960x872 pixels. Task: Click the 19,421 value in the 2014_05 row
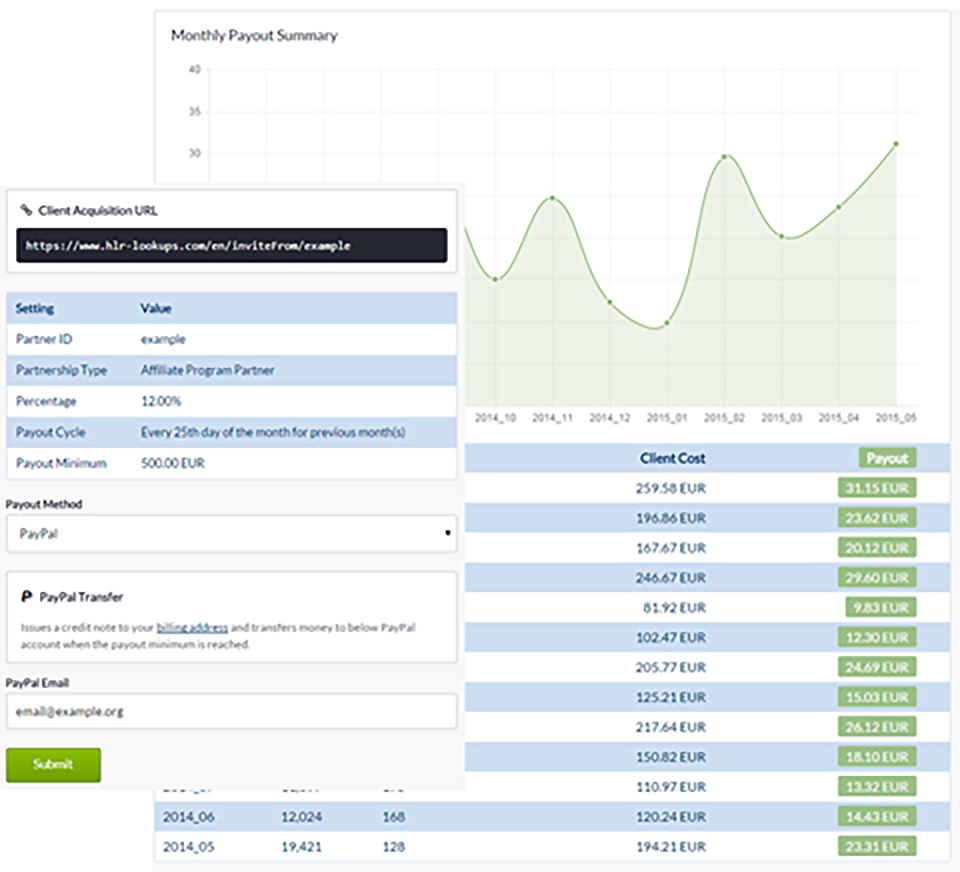click(301, 846)
